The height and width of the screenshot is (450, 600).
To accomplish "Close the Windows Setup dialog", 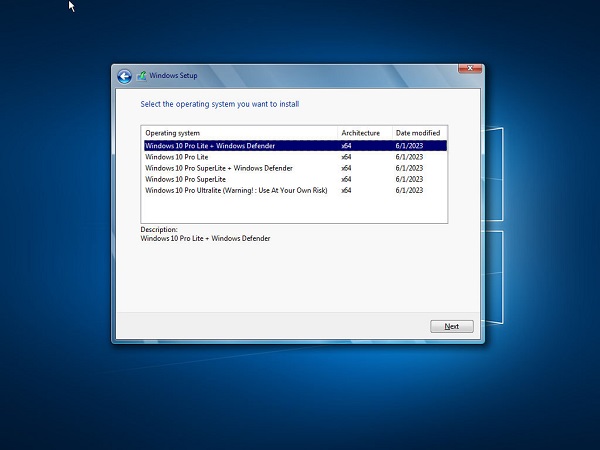I will 470,68.
